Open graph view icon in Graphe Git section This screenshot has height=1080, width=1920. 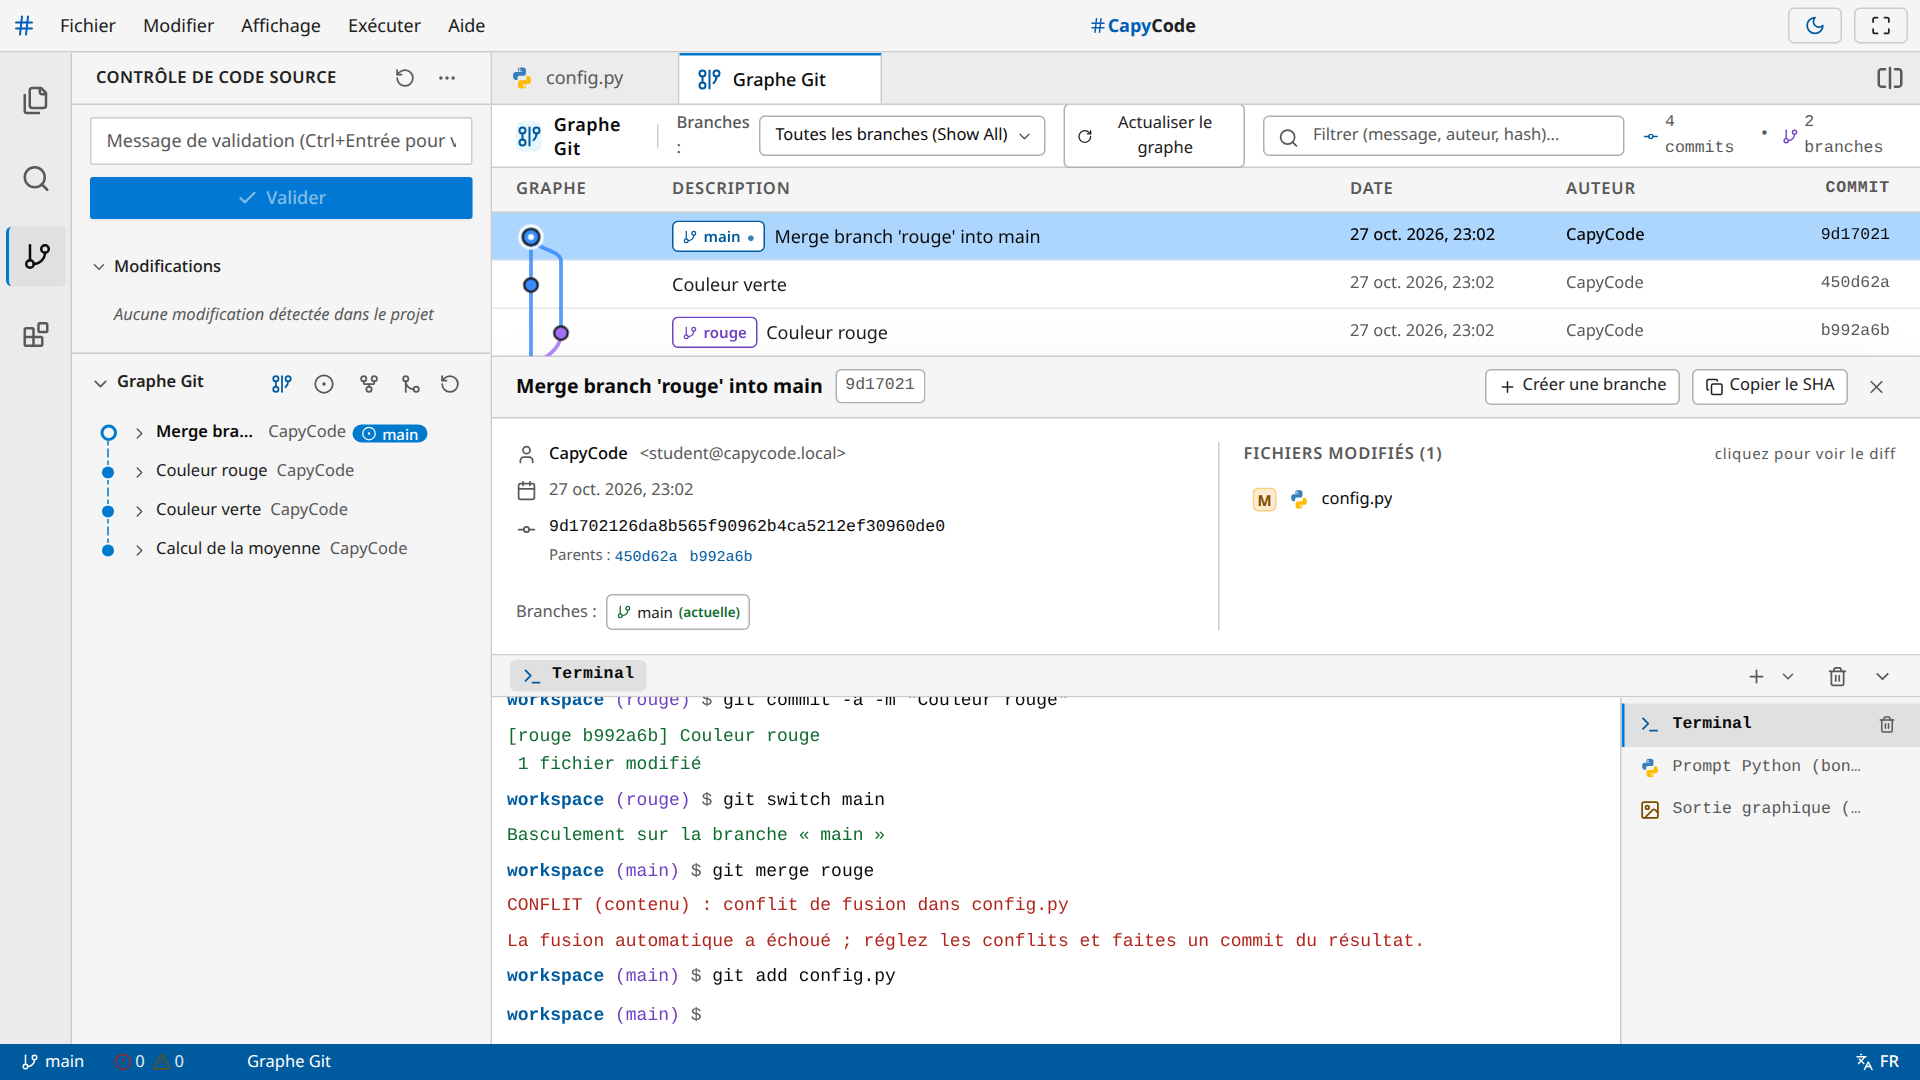282,384
